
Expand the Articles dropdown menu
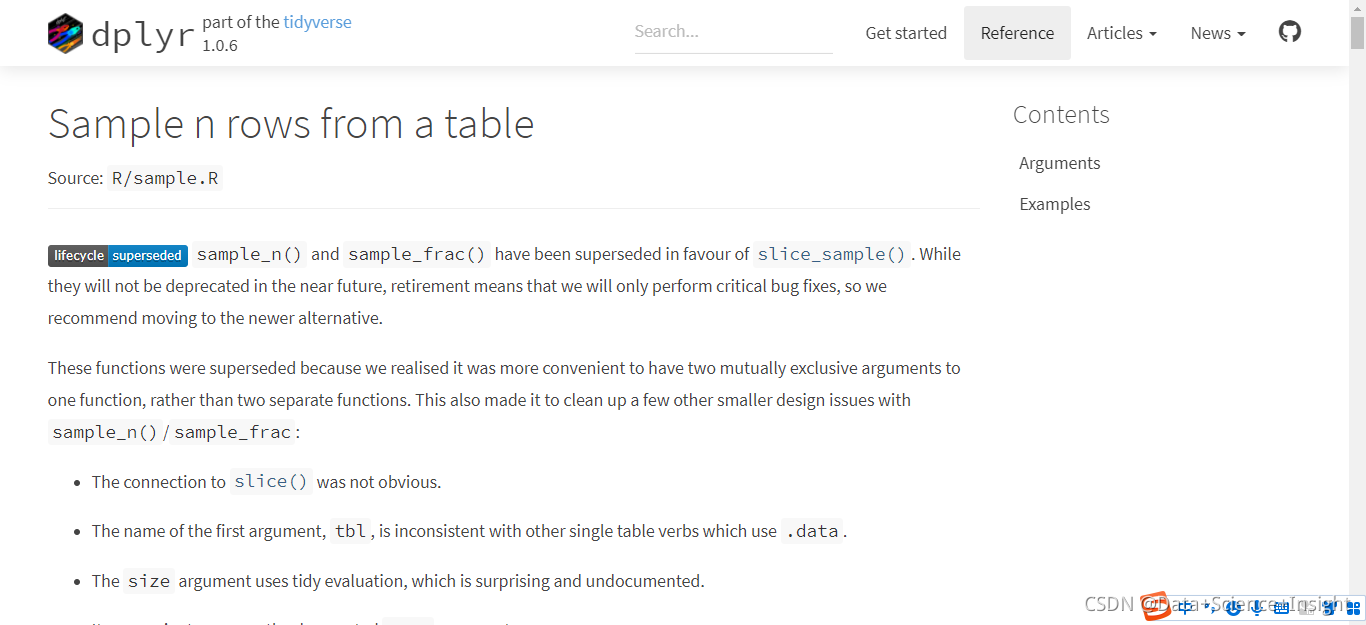1121,33
